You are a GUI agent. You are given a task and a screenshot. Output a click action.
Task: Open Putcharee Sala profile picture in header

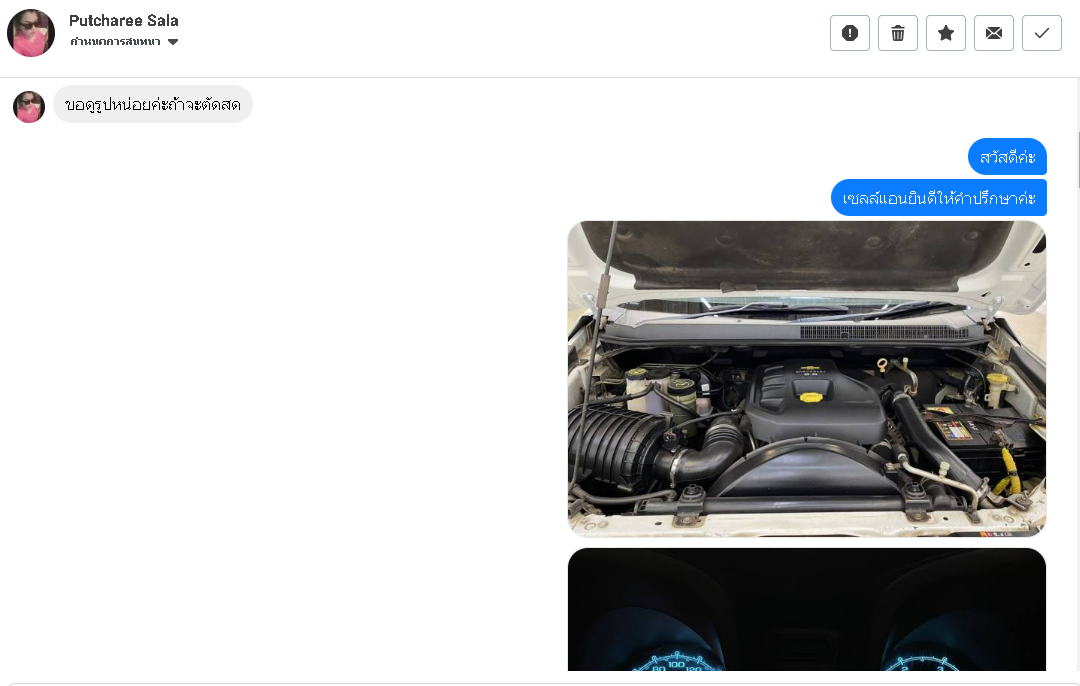pos(31,33)
